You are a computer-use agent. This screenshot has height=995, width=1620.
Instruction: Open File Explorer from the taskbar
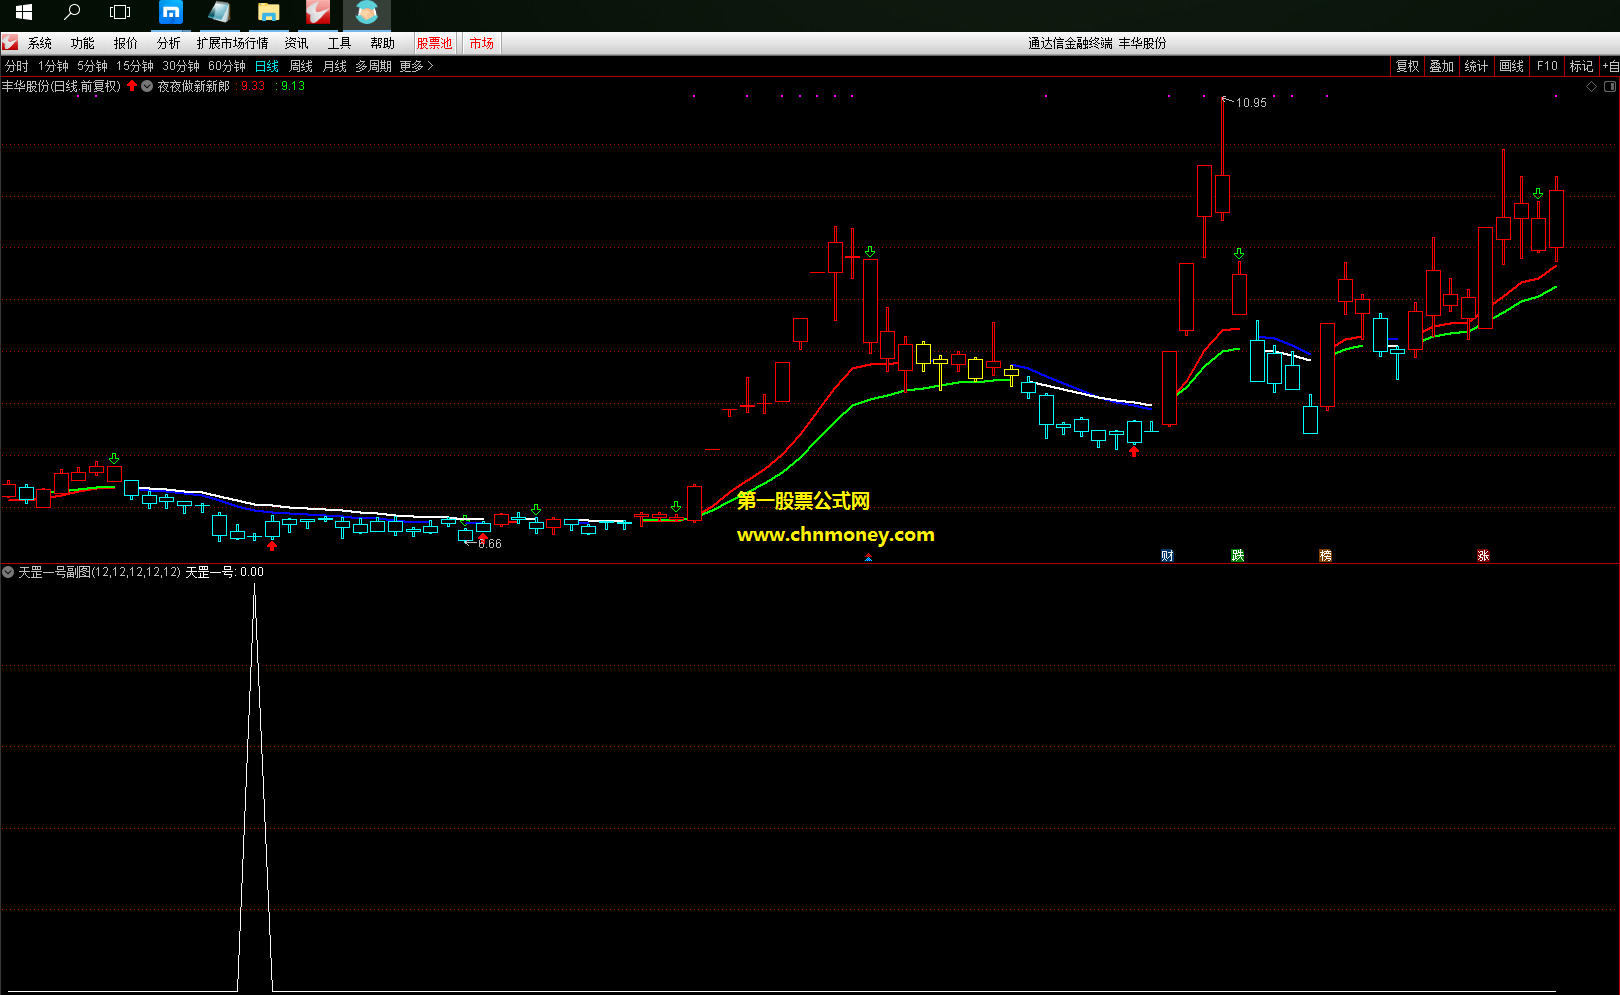[x=268, y=13]
